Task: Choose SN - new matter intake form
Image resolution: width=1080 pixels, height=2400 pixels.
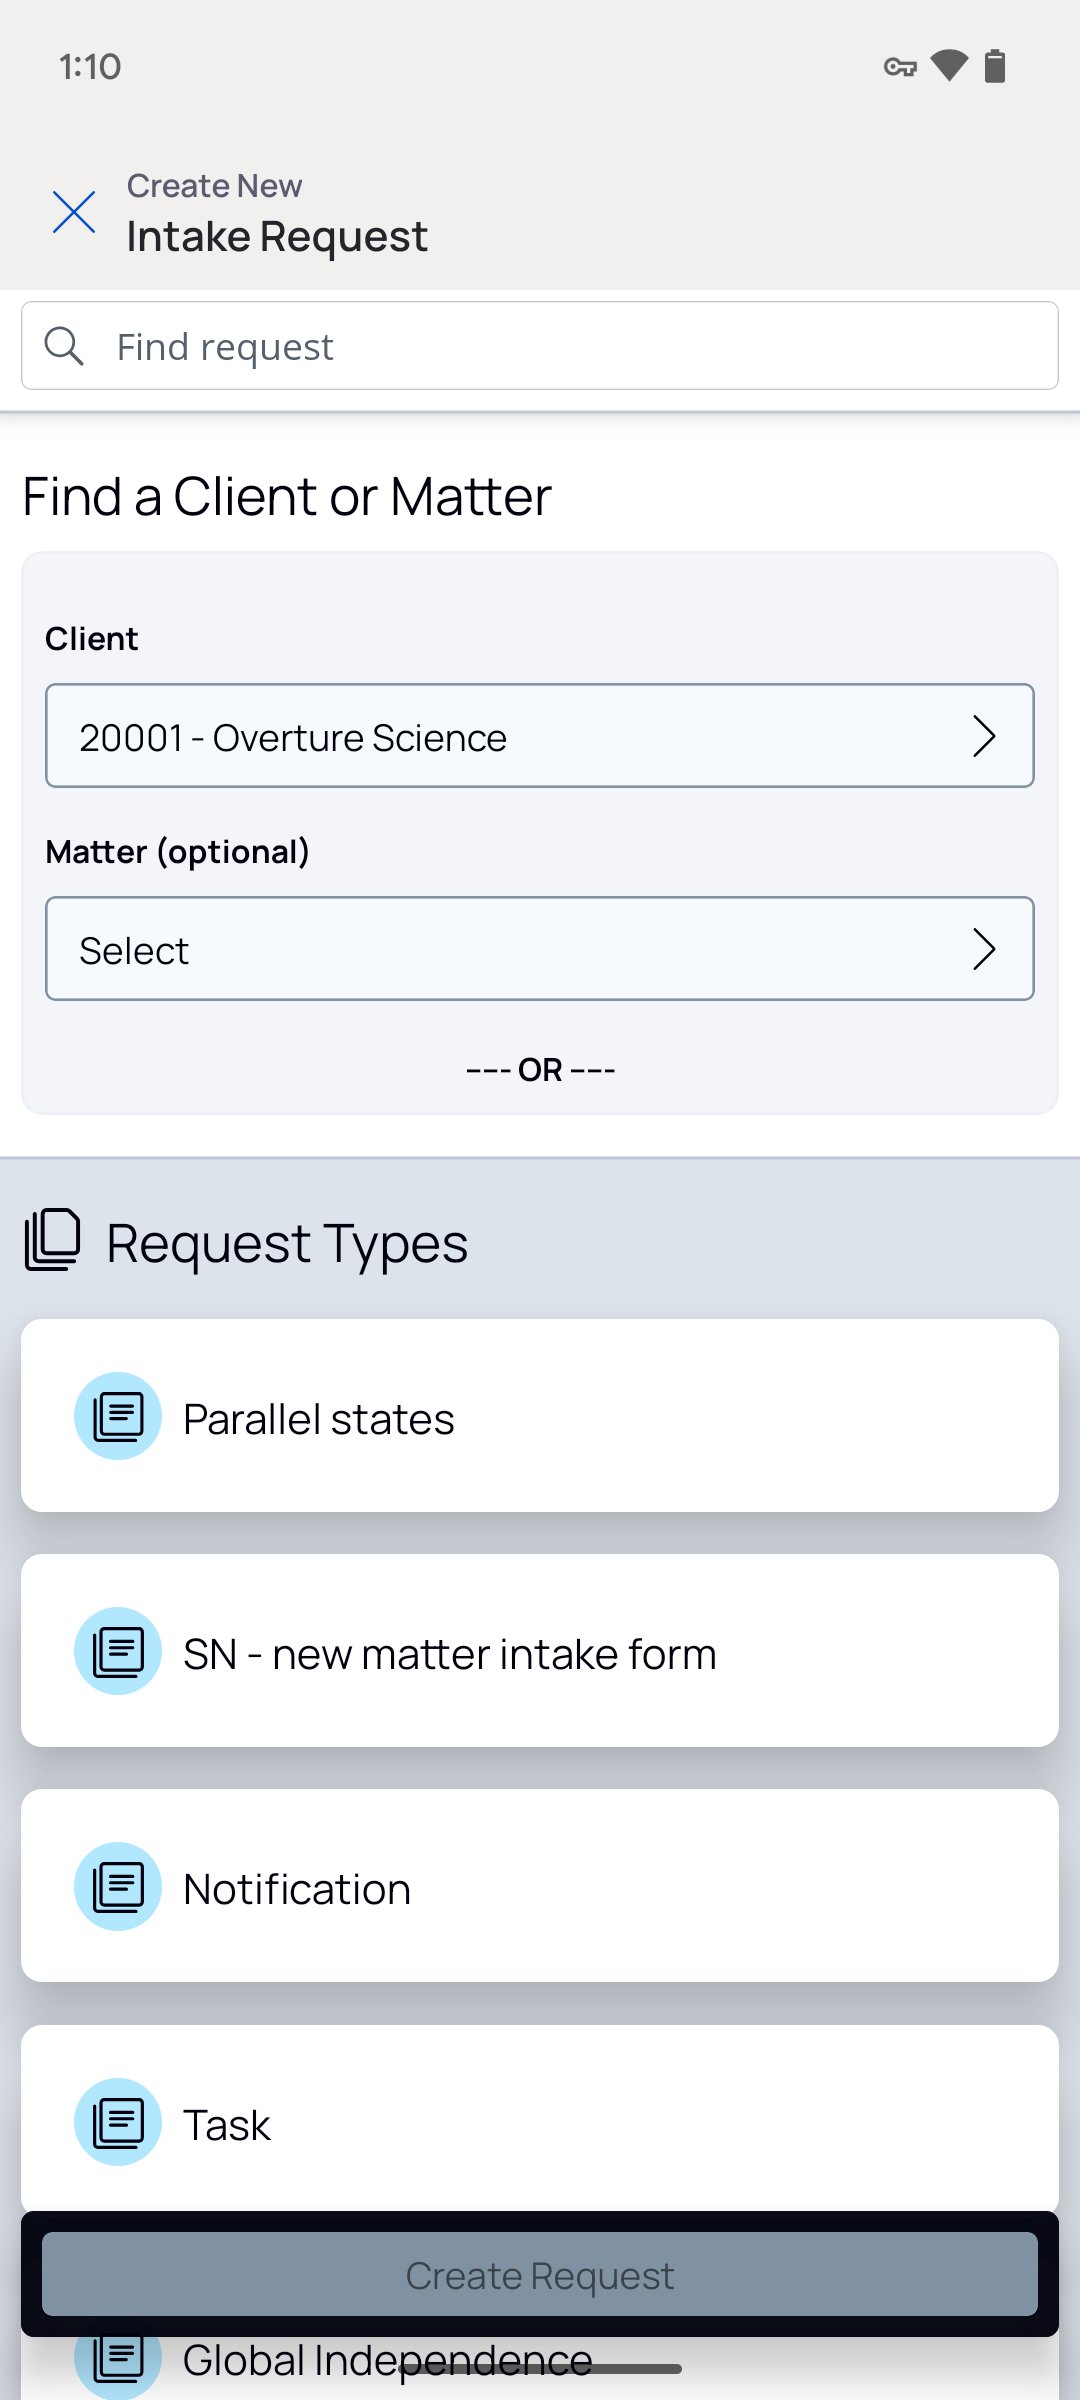Action: point(540,1651)
